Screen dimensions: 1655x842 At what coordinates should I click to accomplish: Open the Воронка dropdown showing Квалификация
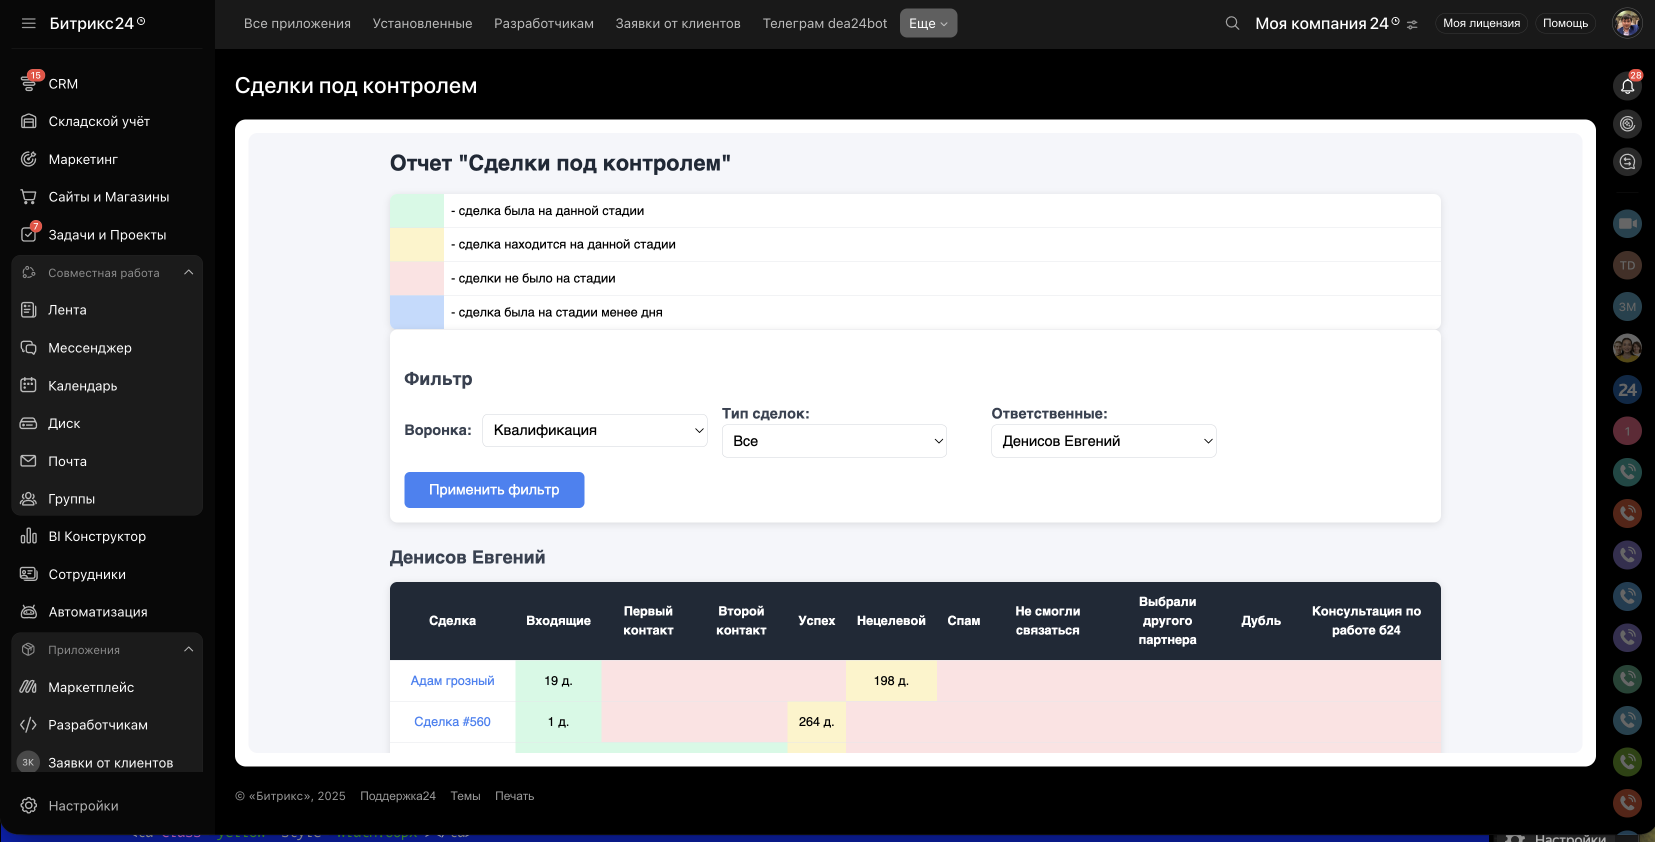pyautogui.click(x=595, y=430)
